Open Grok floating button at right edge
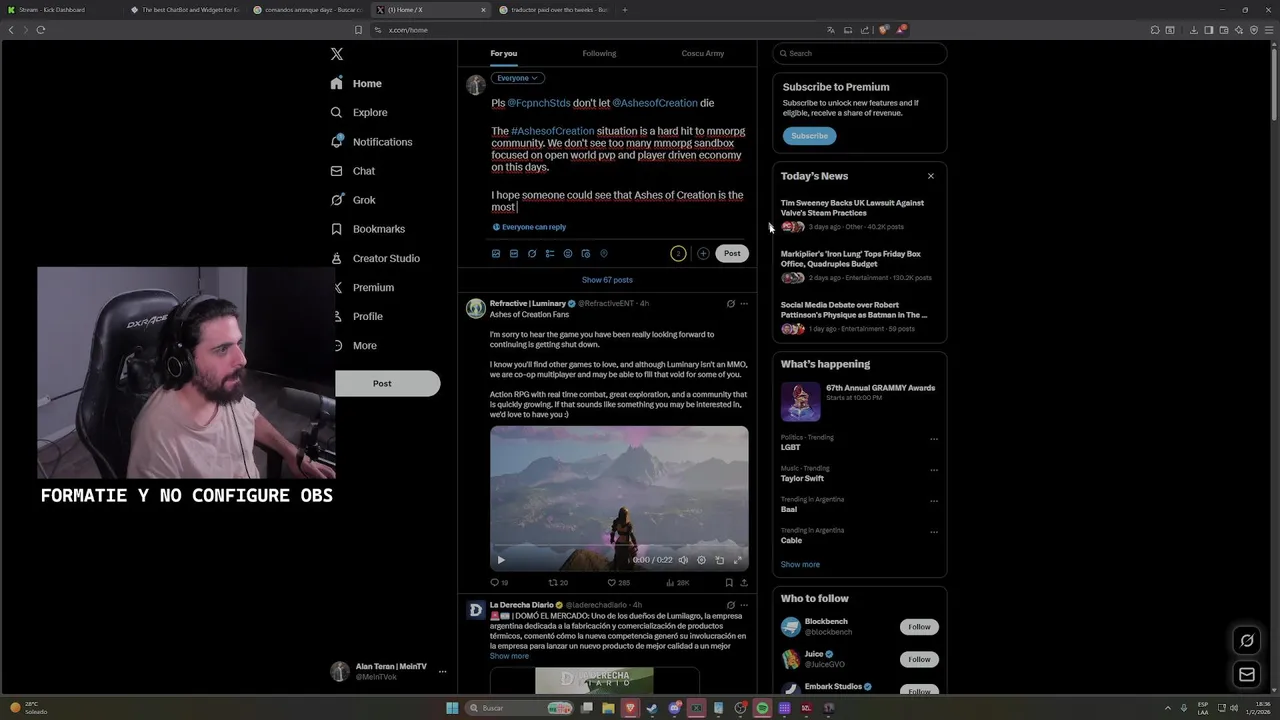 1247,641
